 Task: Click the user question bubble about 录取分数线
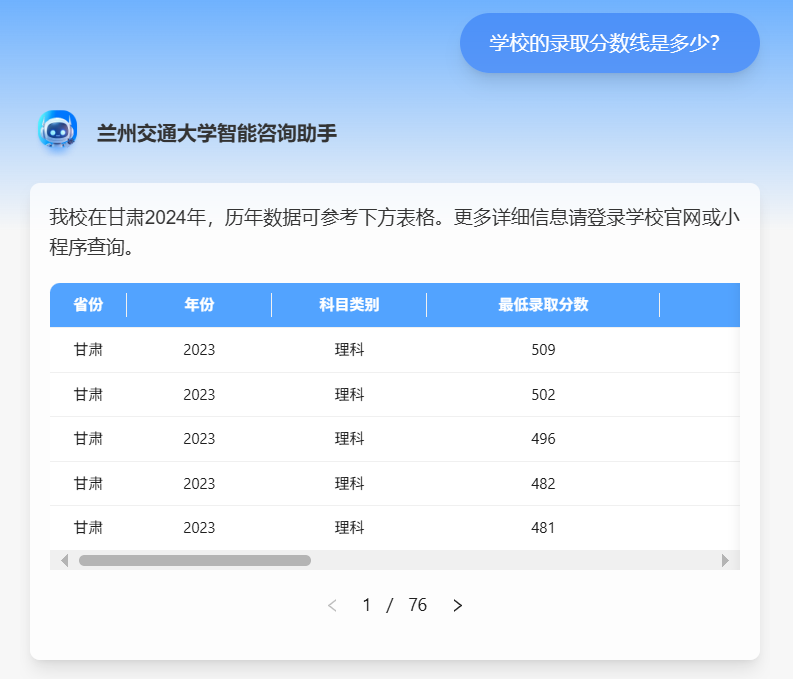[609, 43]
